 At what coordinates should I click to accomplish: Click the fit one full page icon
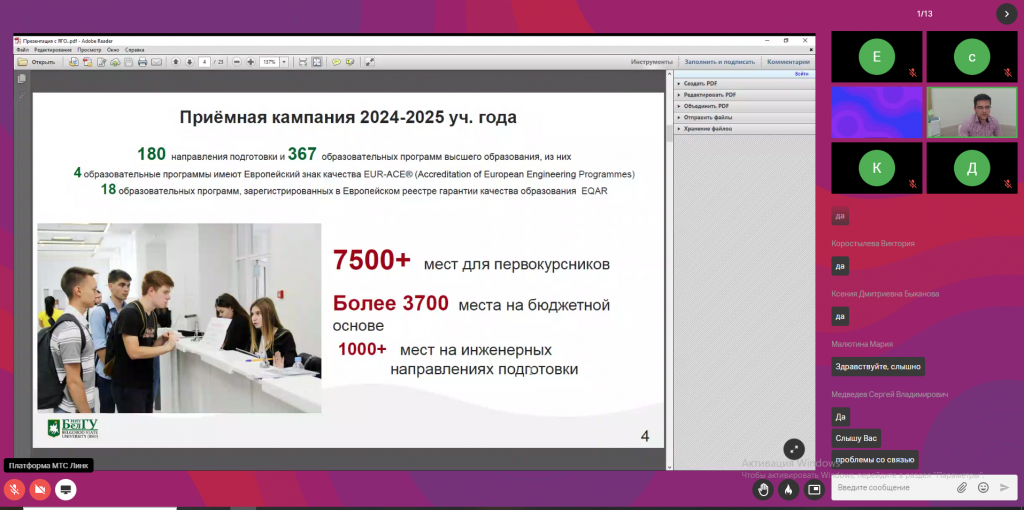coord(317,62)
